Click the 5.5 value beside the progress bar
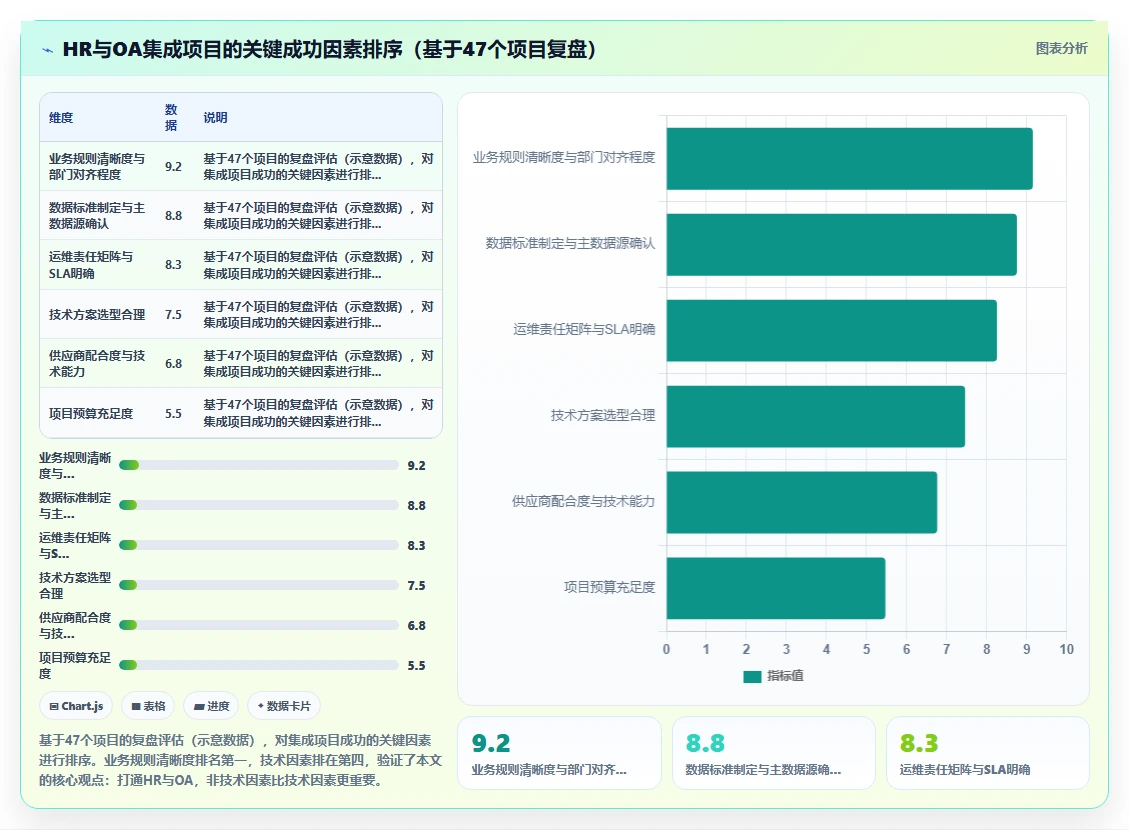Screen dimensions: 1129x830 tap(416, 666)
